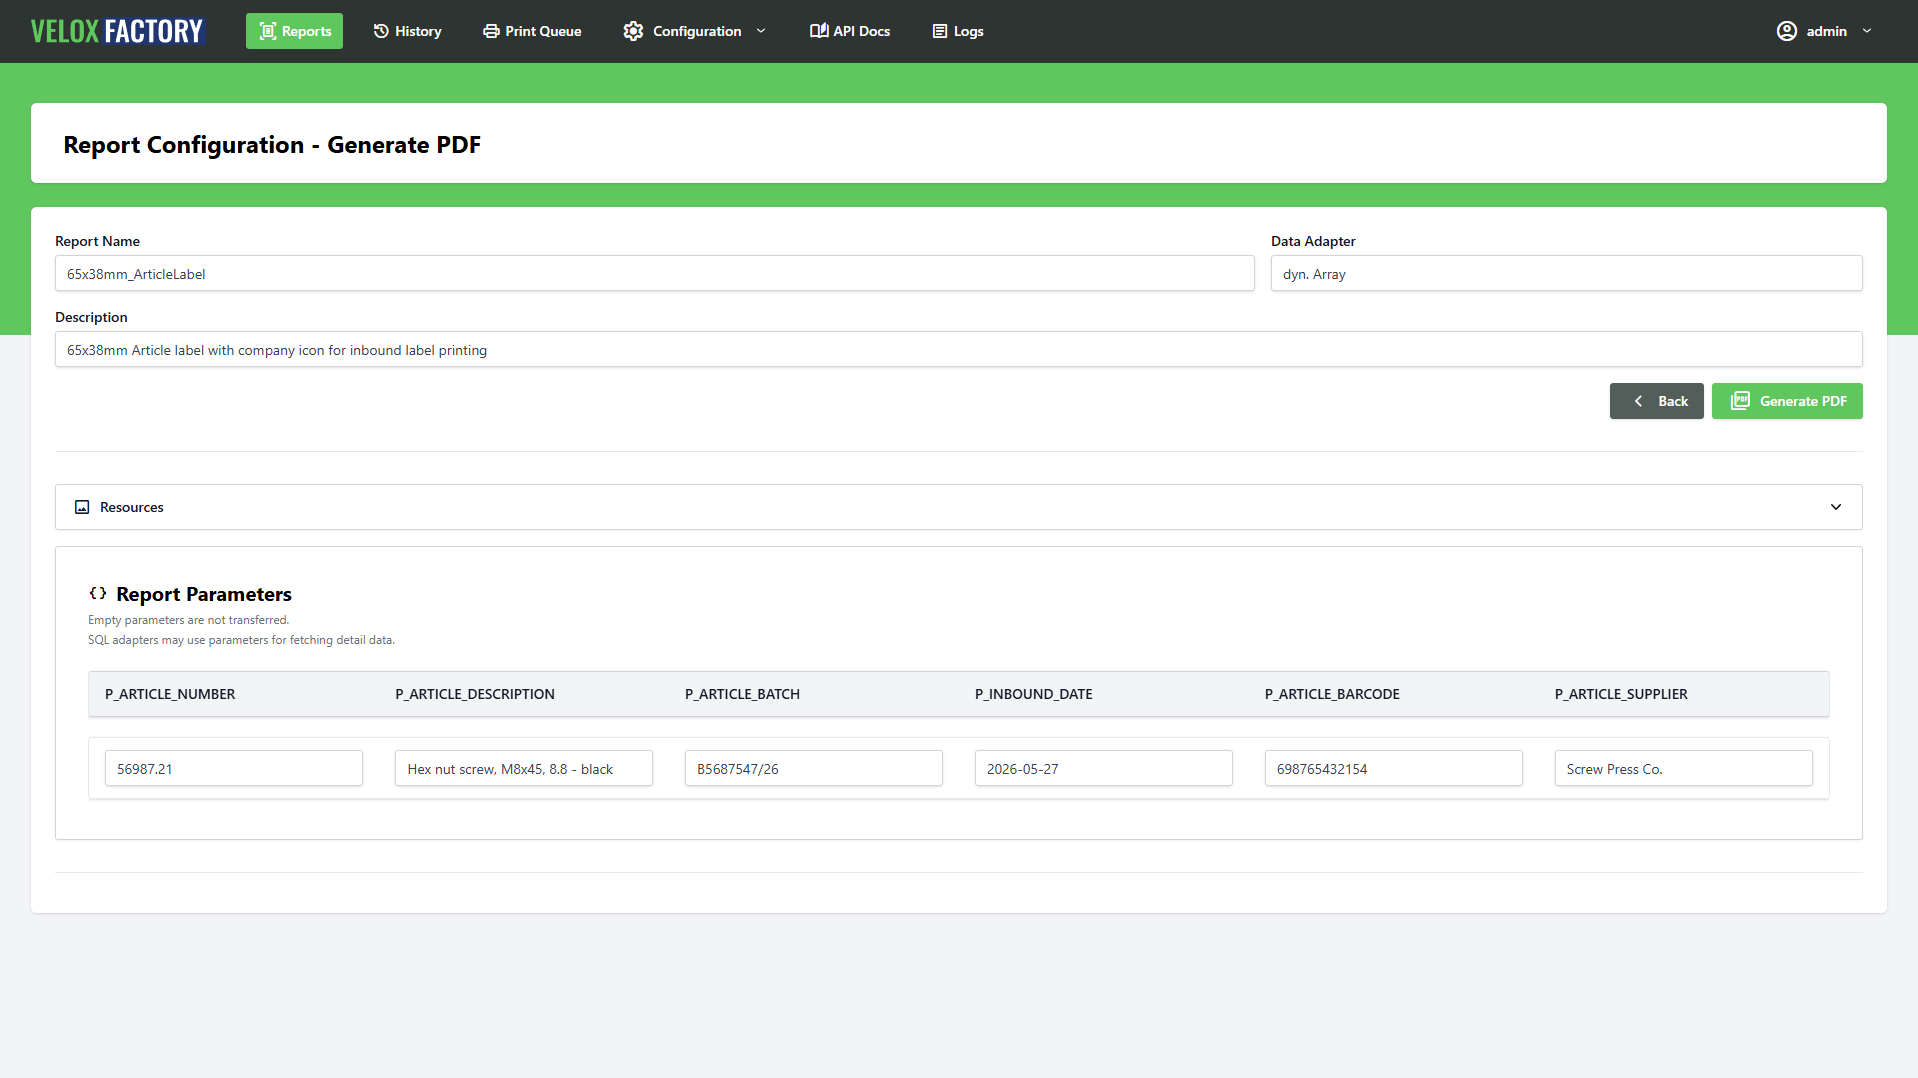Click the PDF icon on Generate button
Viewport: 1918px width, 1078px height.
(x=1740, y=401)
